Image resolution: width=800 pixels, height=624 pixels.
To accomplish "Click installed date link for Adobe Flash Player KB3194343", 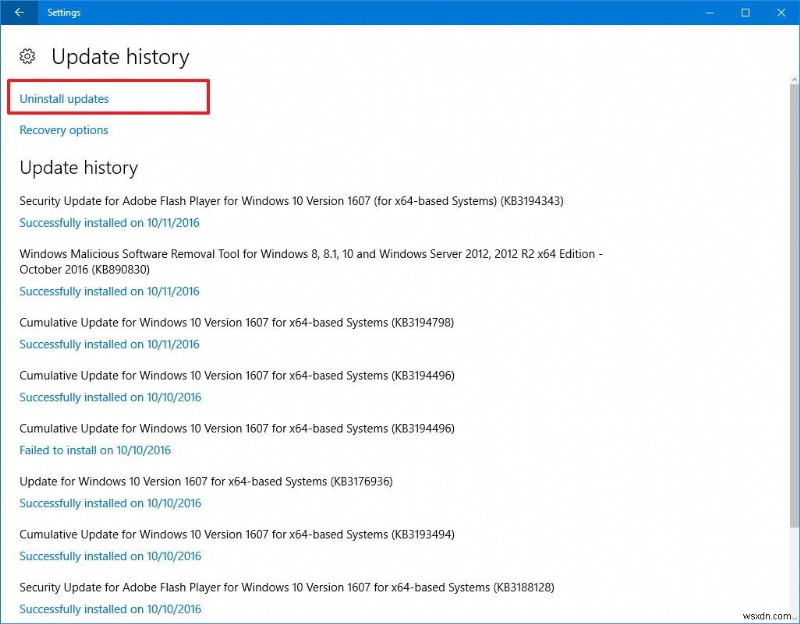I will [x=110, y=222].
